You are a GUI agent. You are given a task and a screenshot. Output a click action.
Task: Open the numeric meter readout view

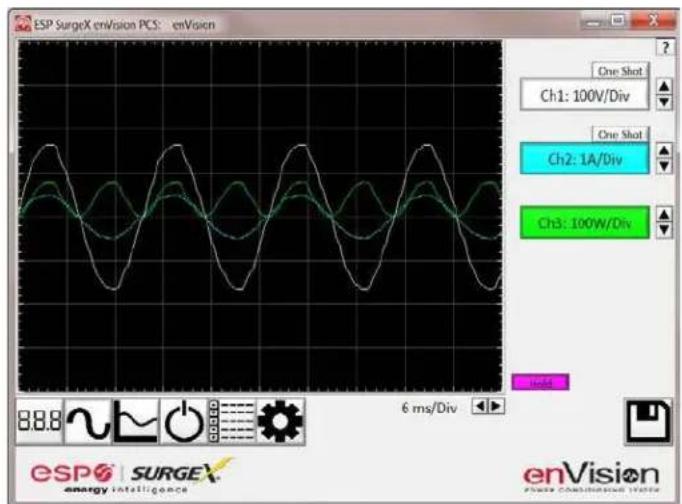[x=40, y=421]
